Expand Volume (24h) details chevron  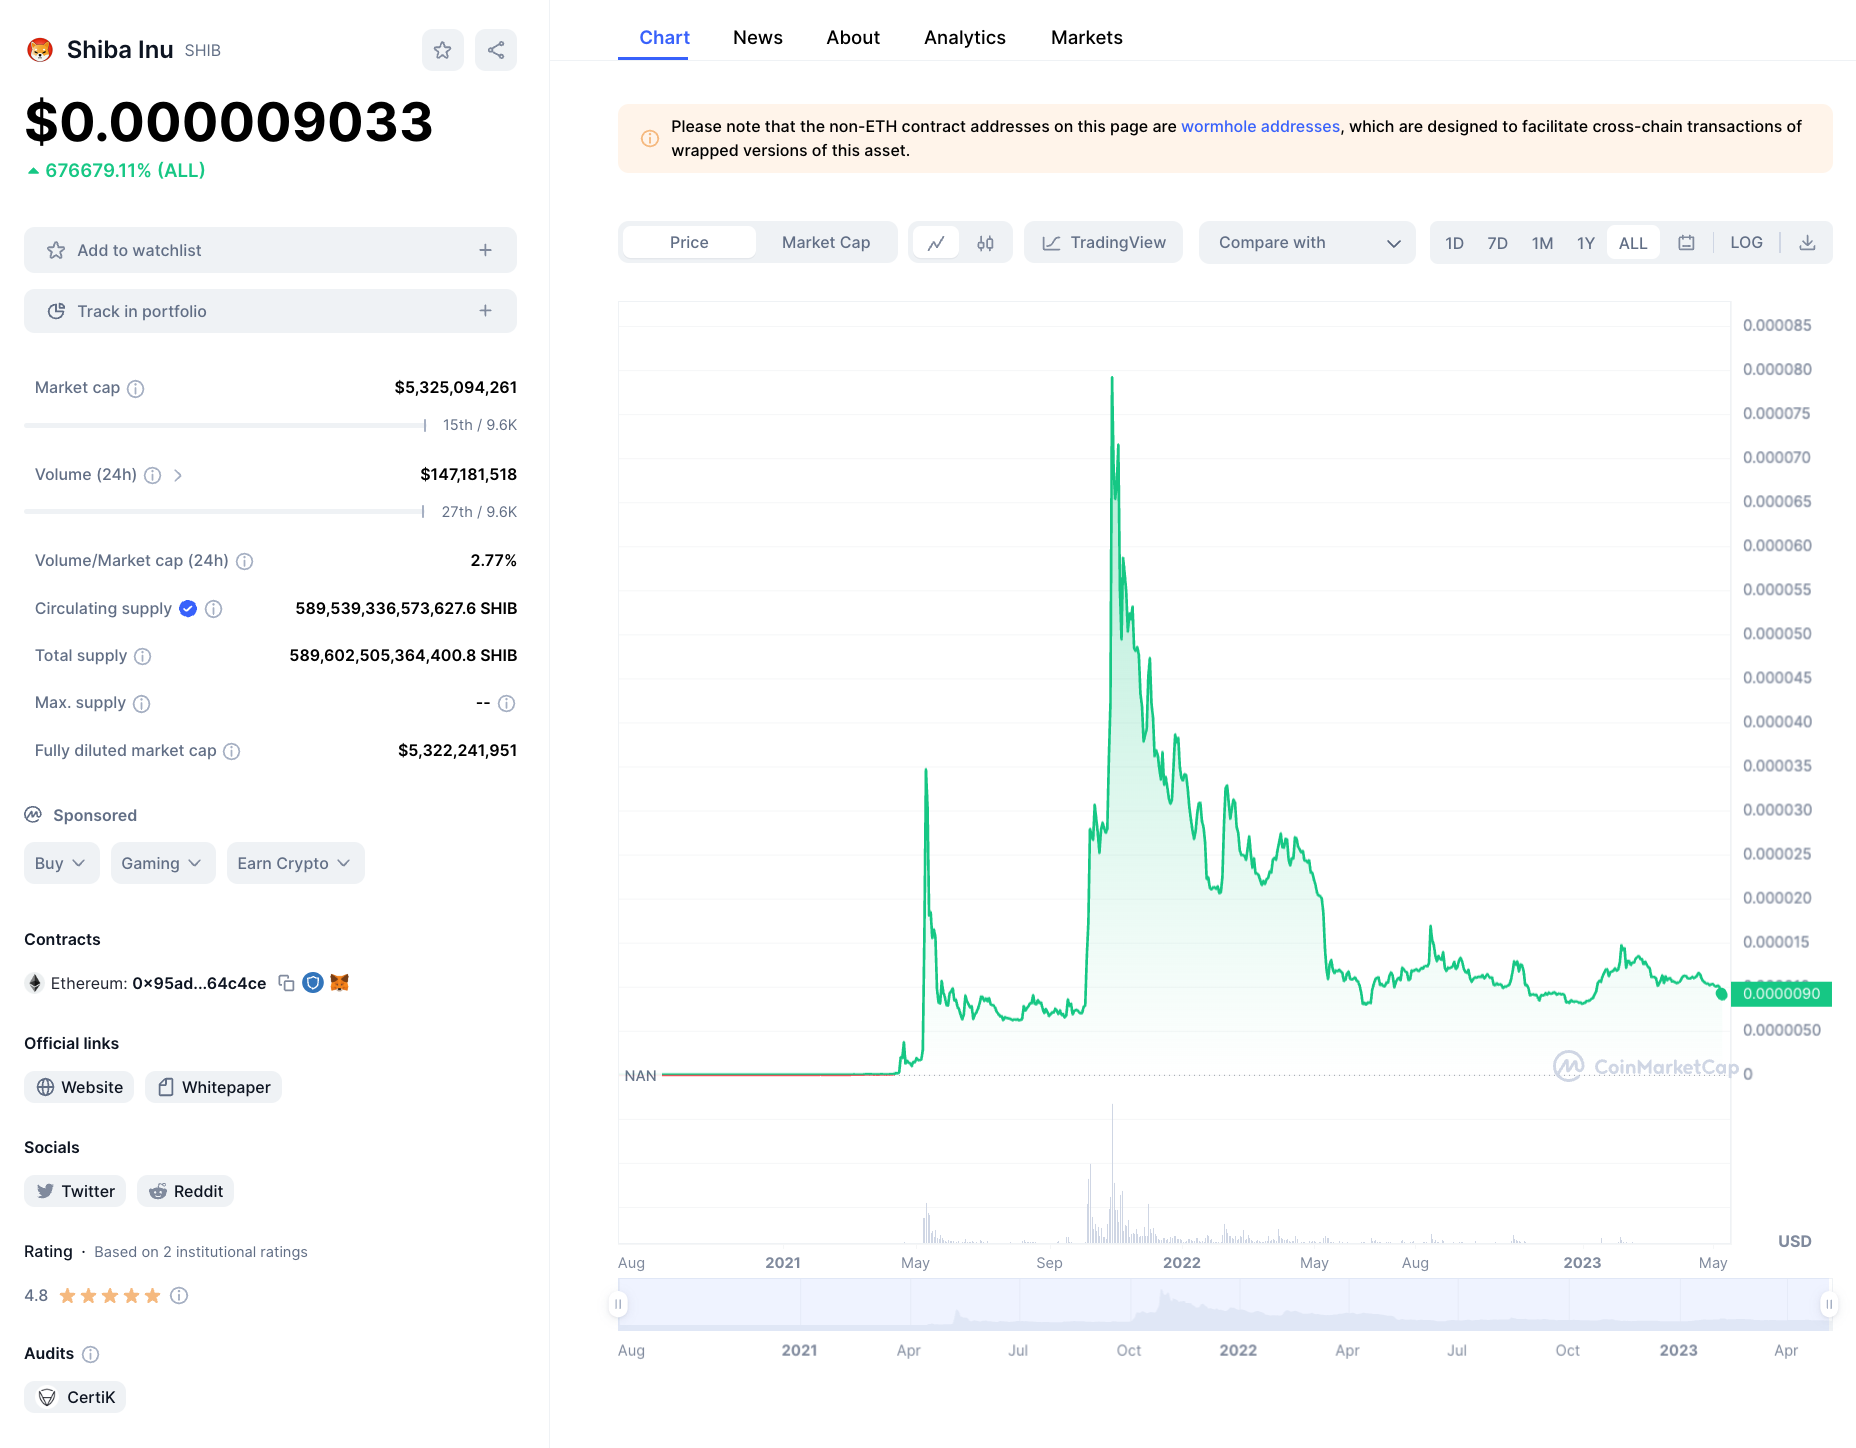(x=178, y=476)
